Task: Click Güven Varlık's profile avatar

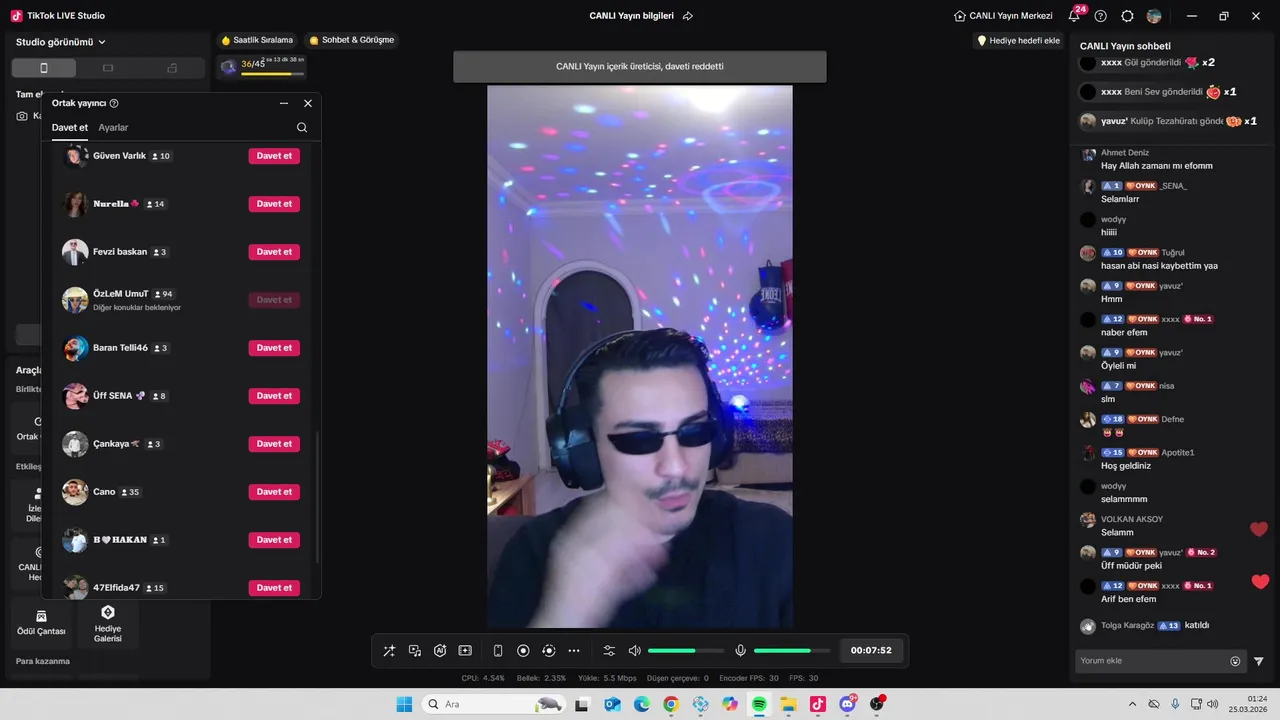Action: click(75, 156)
